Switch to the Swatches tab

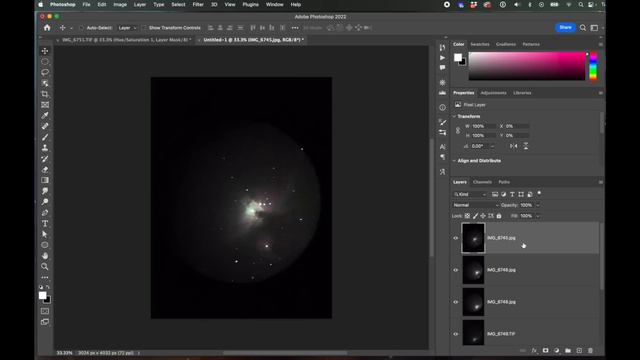(480, 44)
